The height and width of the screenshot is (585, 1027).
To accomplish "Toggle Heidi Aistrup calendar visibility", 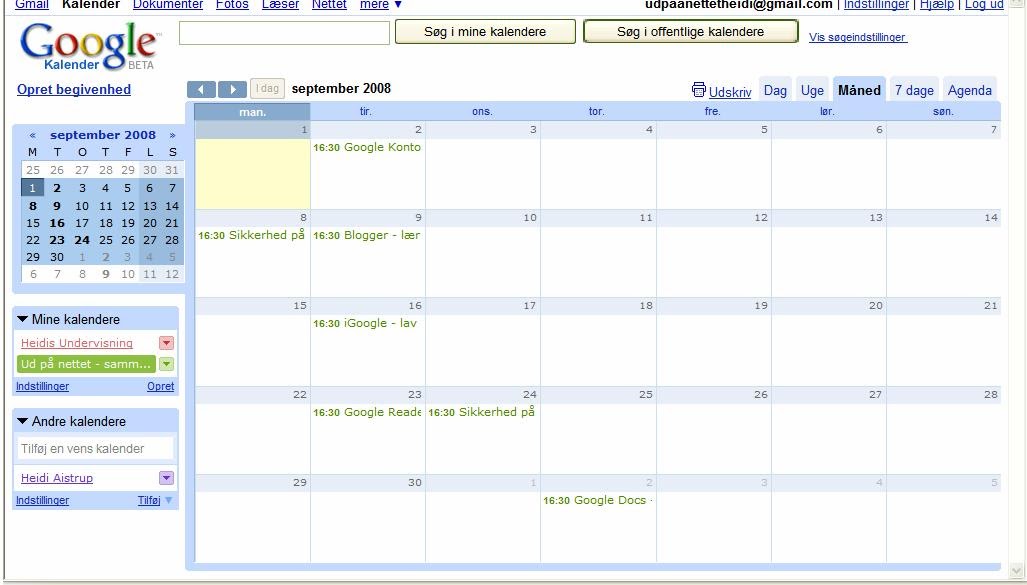I will (x=57, y=478).
